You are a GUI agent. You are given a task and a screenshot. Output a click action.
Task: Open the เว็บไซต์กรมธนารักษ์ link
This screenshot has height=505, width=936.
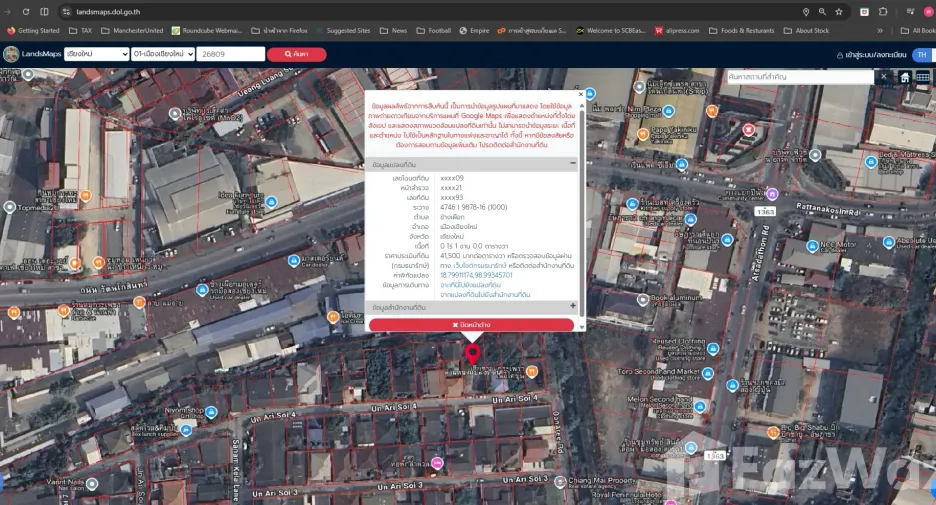coord(479,265)
